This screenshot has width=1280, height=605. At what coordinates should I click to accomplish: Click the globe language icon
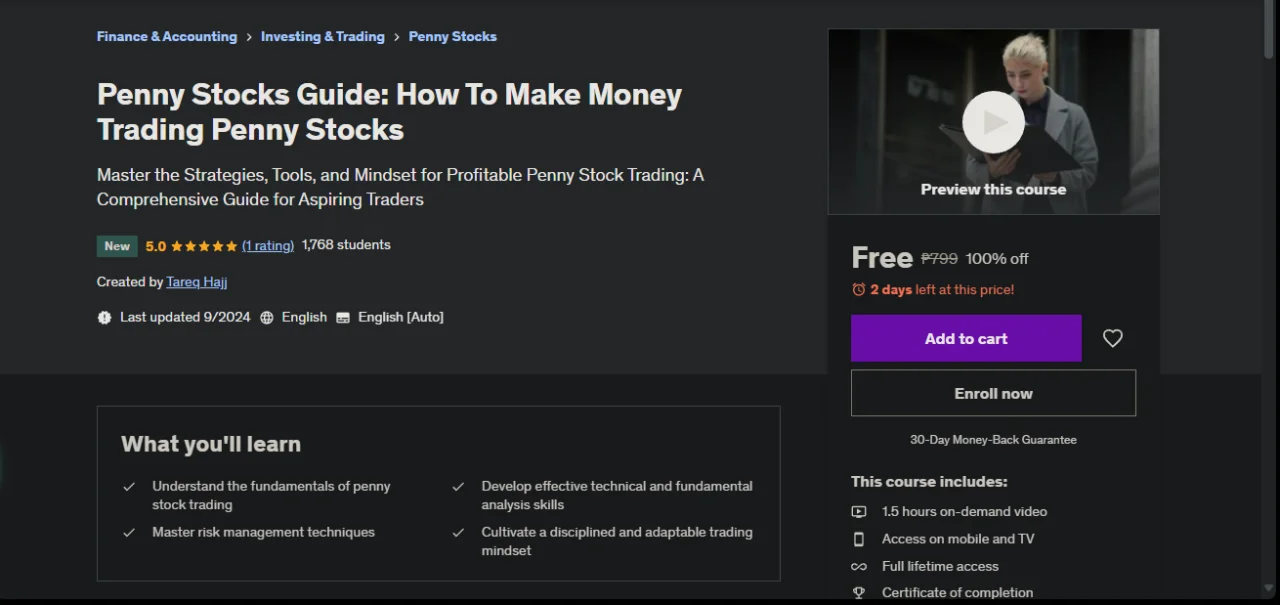(267, 317)
